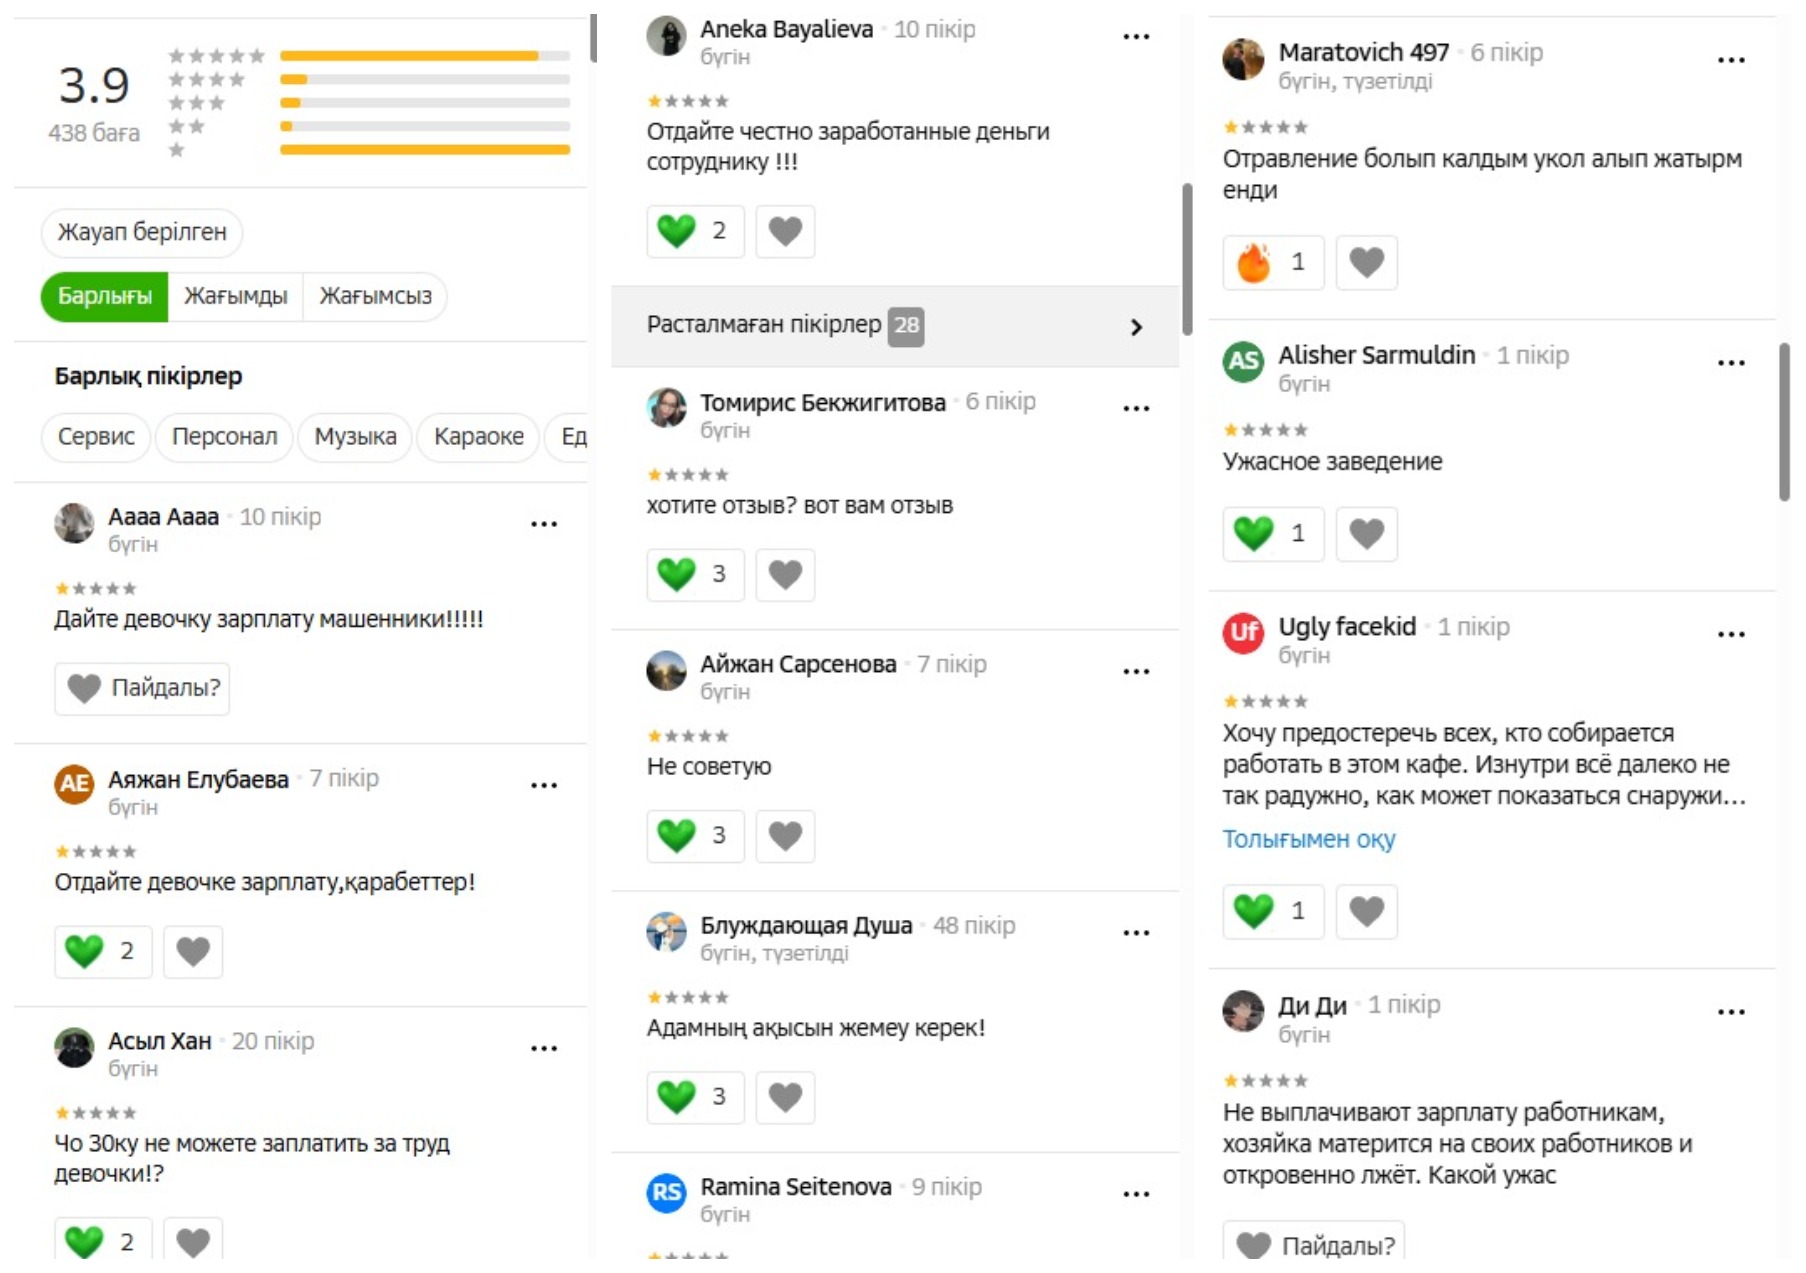Open three-dot menu on Ди Ди's review

[1731, 1012]
